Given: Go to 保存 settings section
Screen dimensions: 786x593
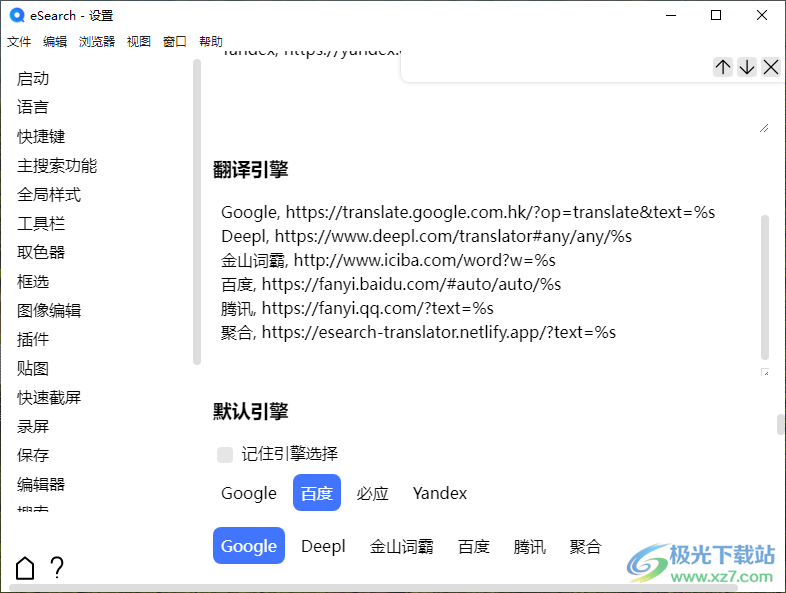Looking at the screenshot, I should tap(33, 455).
